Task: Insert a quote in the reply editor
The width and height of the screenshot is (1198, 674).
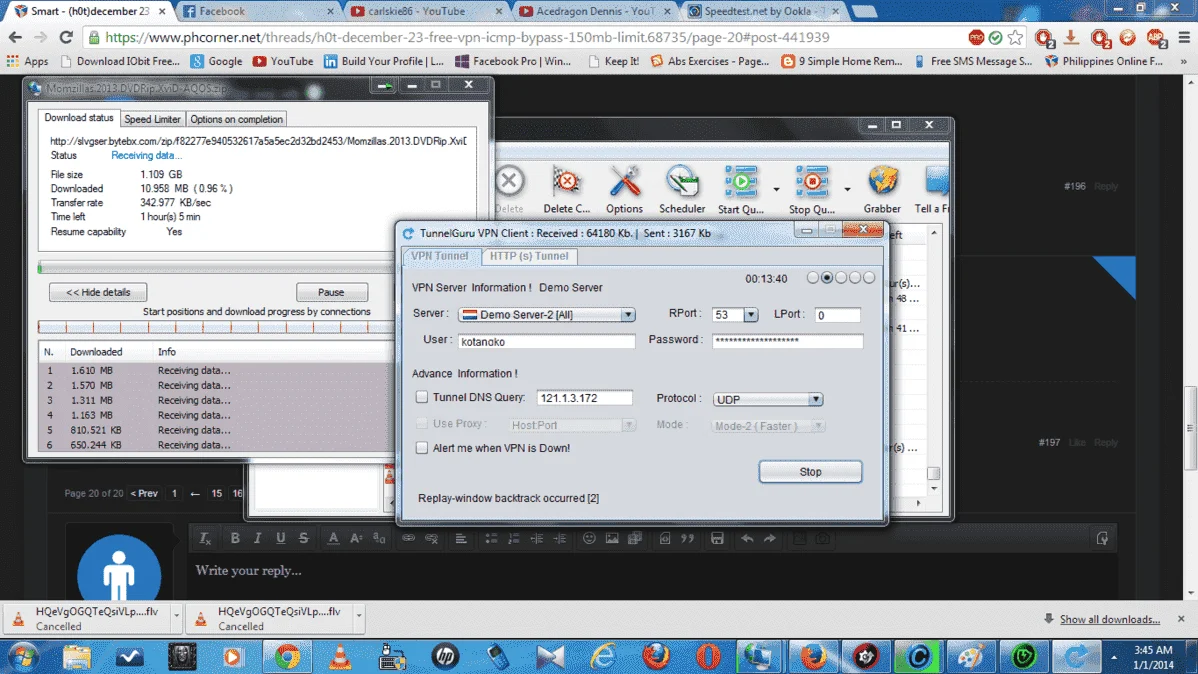Action: (x=688, y=538)
